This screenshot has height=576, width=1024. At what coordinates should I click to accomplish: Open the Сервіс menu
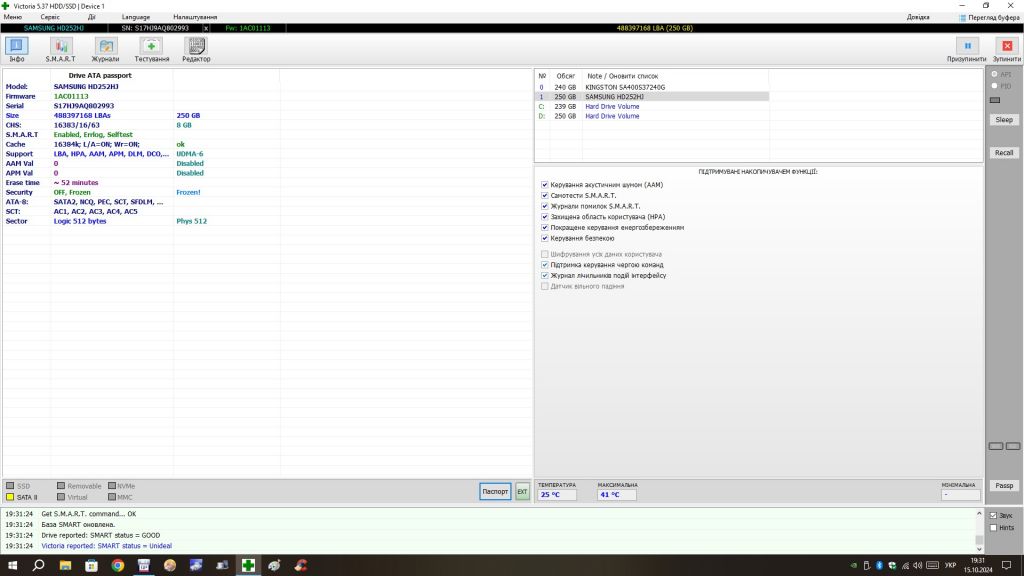pyautogui.click(x=50, y=17)
